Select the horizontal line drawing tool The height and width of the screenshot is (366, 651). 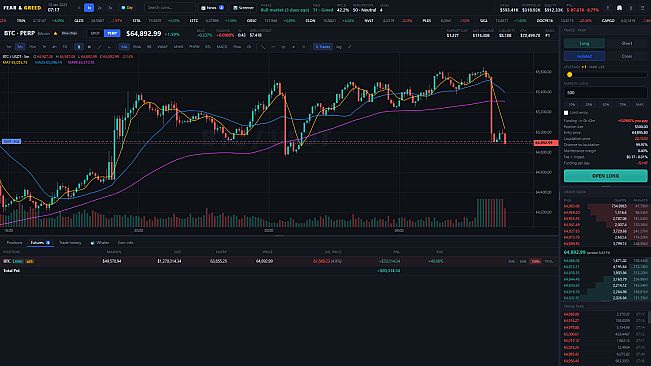click(x=273, y=47)
